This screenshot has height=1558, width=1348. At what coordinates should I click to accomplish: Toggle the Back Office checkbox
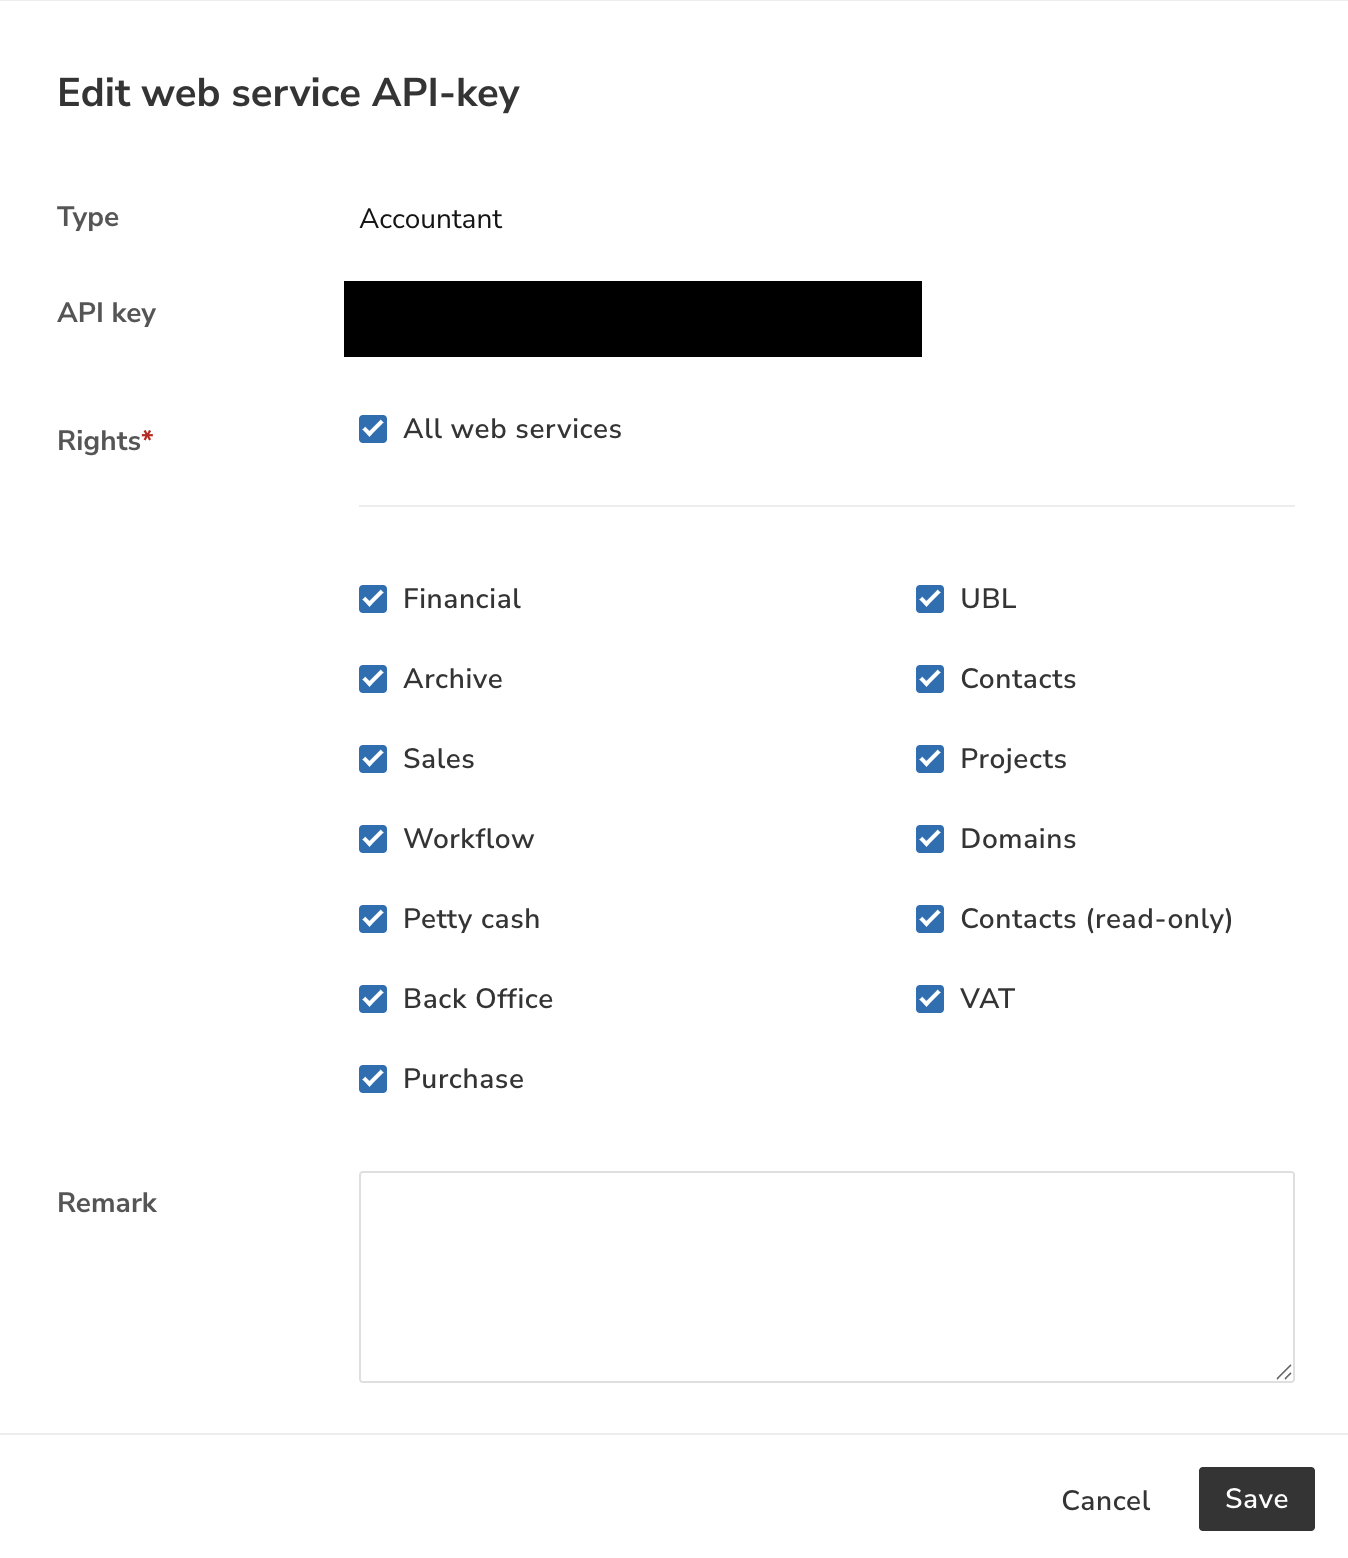pyautogui.click(x=373, y=999)
